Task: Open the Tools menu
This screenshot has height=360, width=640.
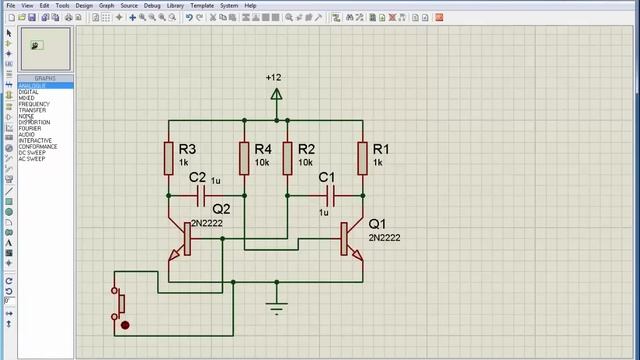Action: [62, 6]
